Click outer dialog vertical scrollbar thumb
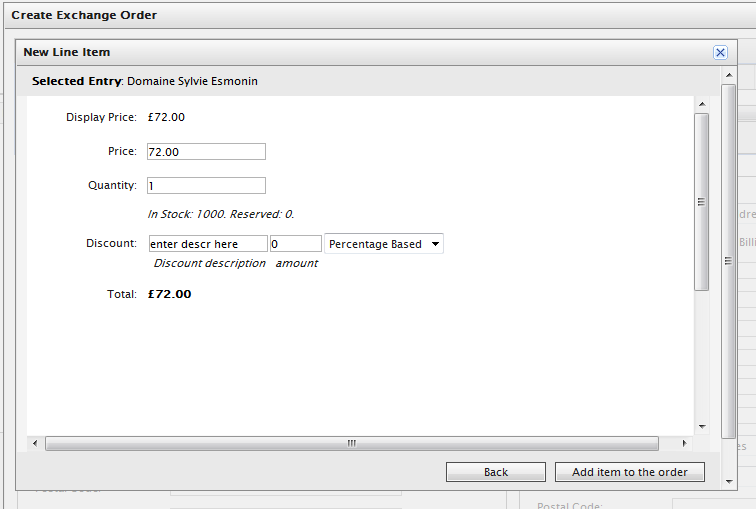The width and height of the screenshot is (756, 509). click(729, 261)
